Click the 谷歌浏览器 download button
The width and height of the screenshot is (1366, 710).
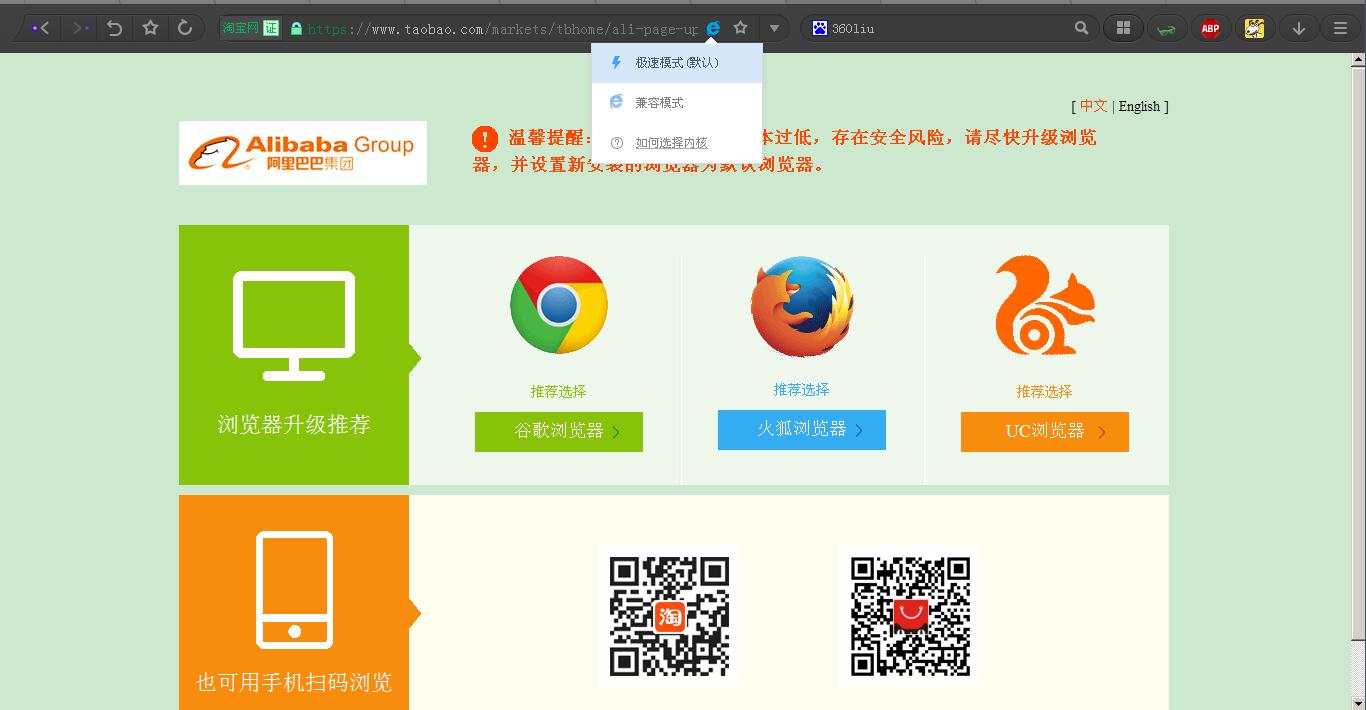coord(559,431)
